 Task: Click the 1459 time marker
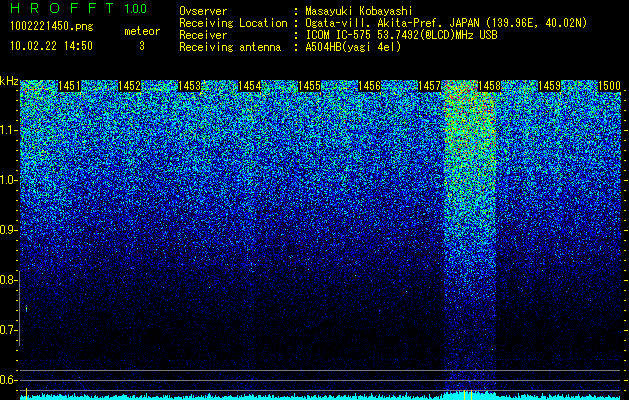click(549, 86)
